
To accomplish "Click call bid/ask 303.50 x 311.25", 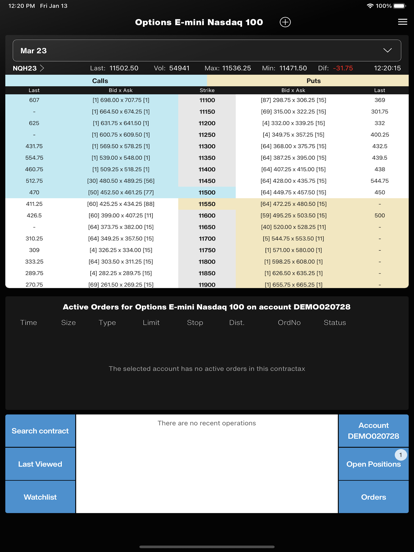I will click(121, 262).
